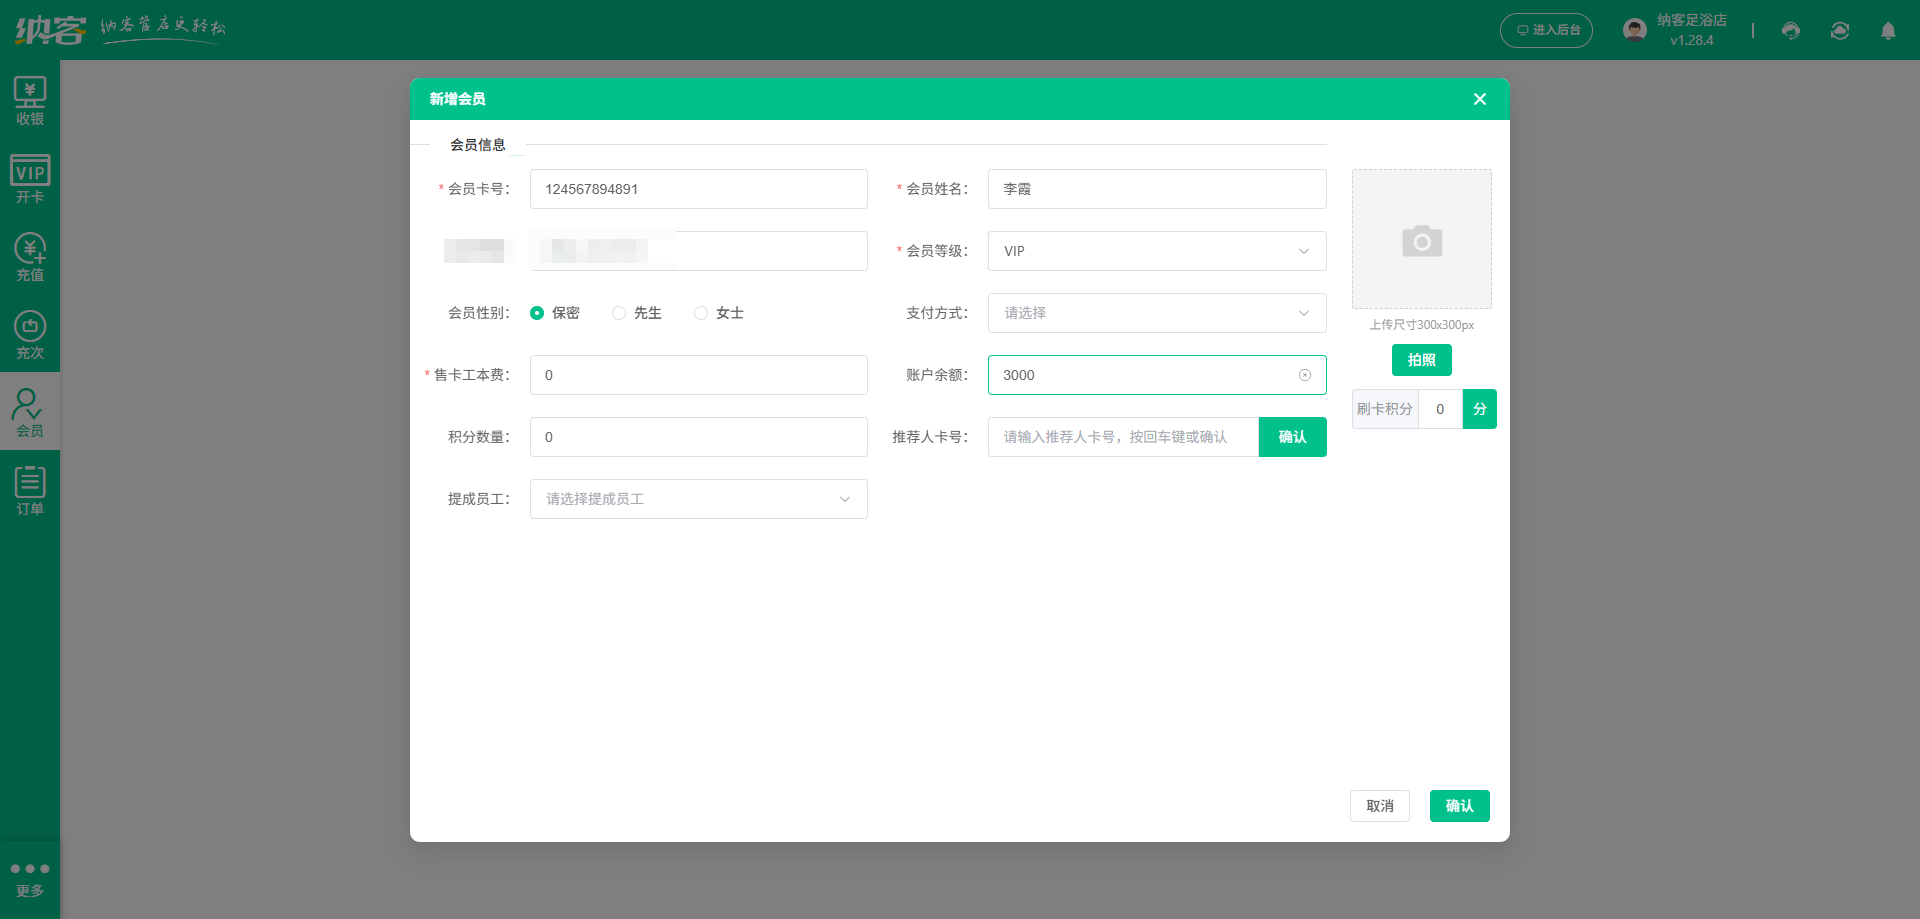1920x919 pixels.
Task: Click the 取消 cancel button
Action: (x=1379, y=806)
